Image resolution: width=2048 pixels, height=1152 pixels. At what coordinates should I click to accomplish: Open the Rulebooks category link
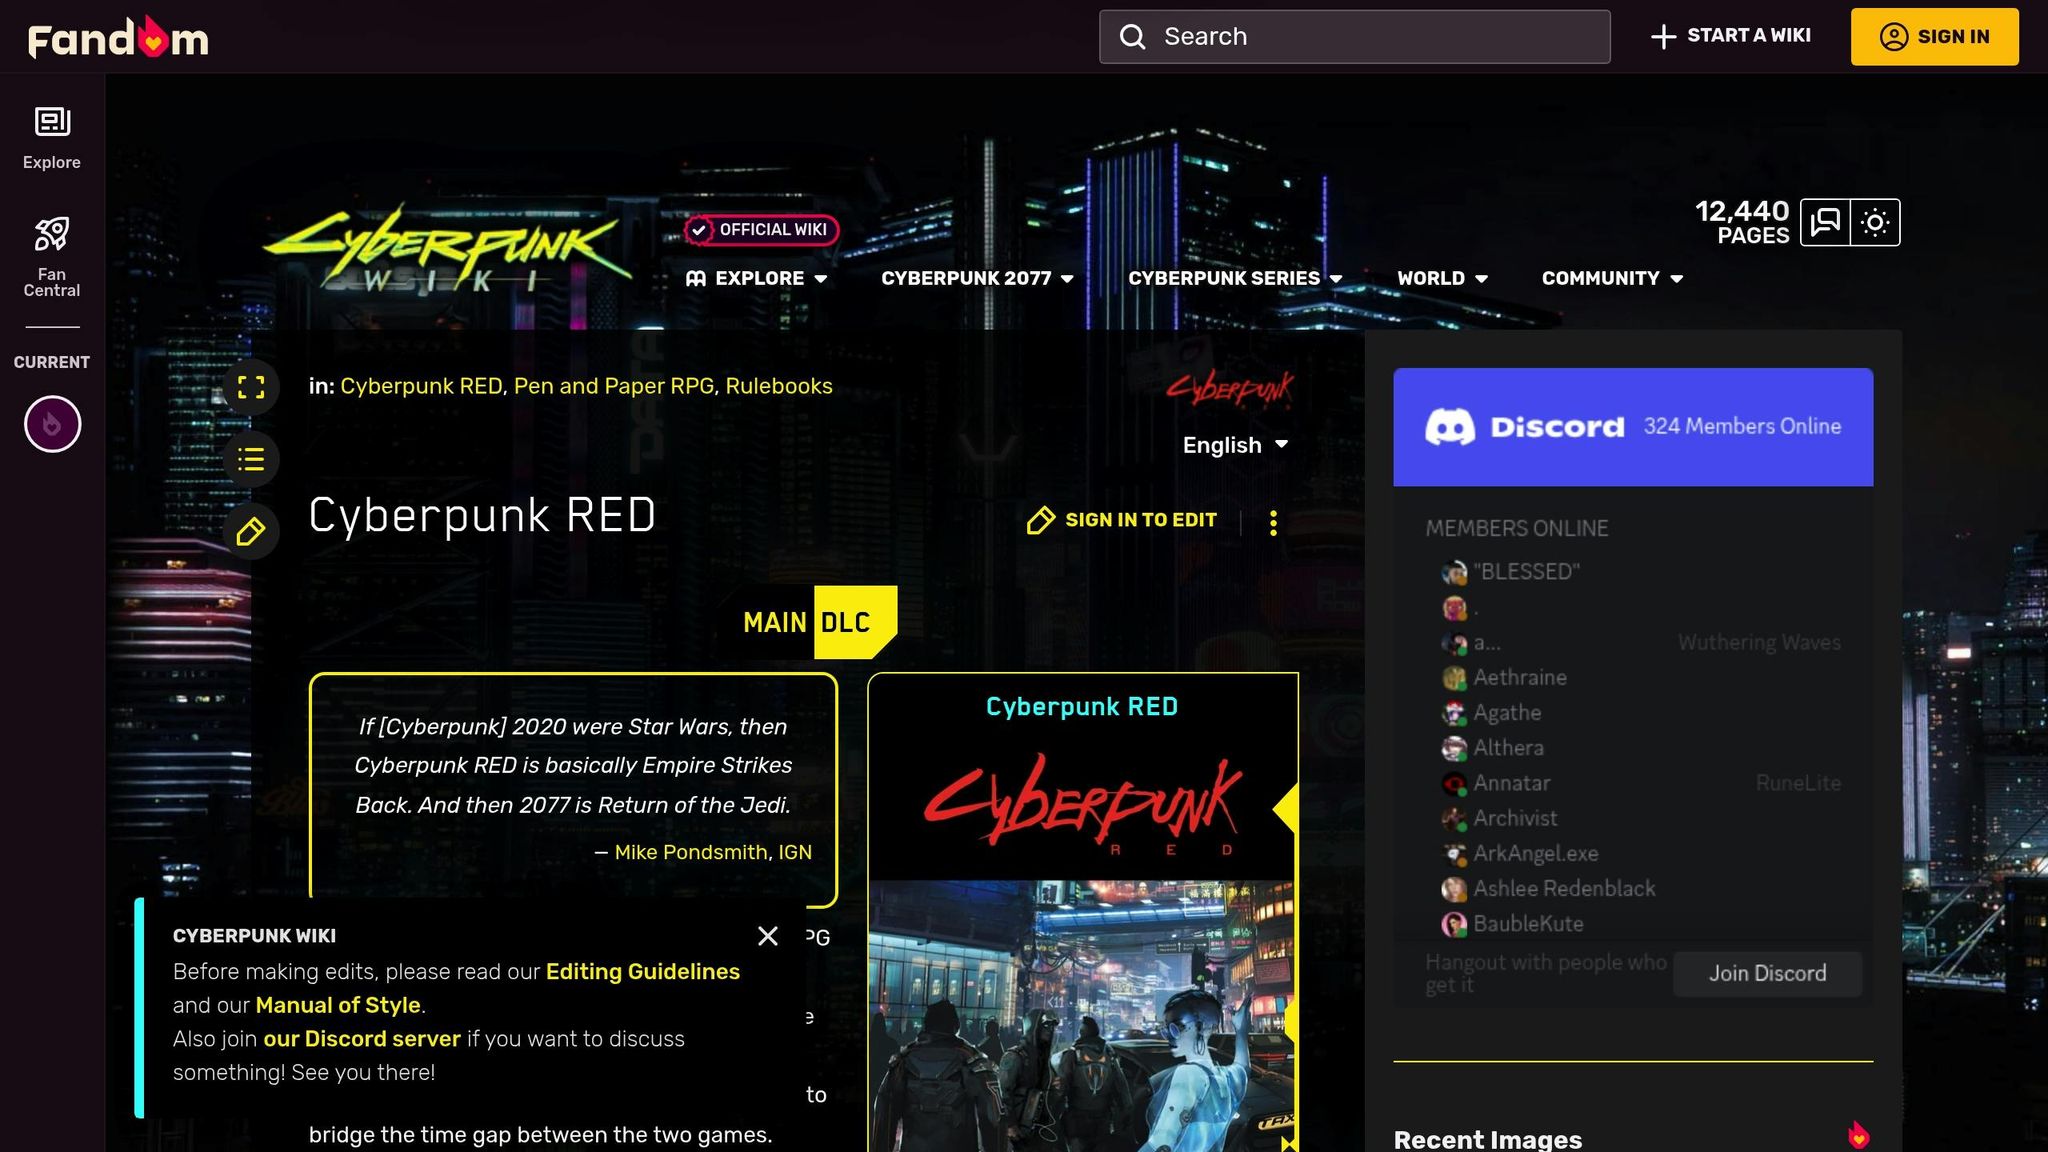[x=779, y=386]
